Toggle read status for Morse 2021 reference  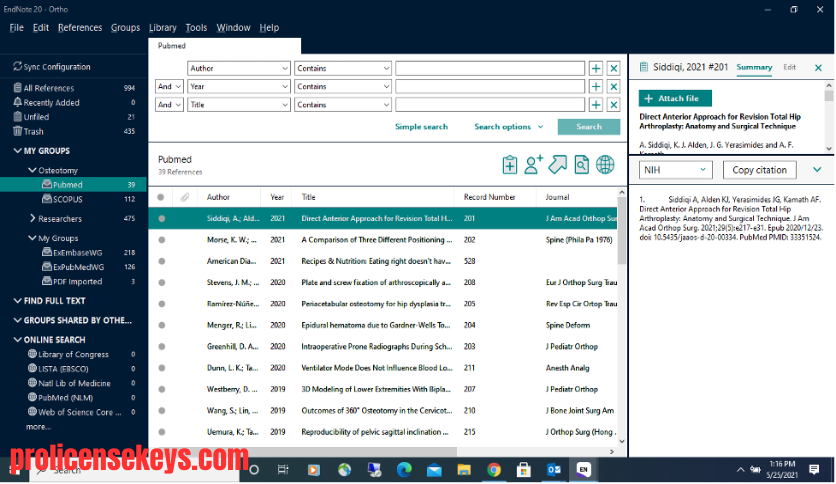(162, 240)
